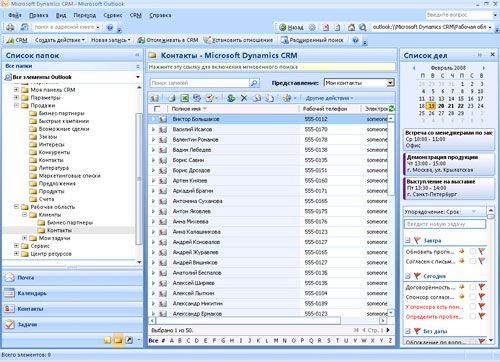This screenshot has height=362, width=500.
Task: Toggle the select-all checkbox in the grid header
Action: point(157,109)
